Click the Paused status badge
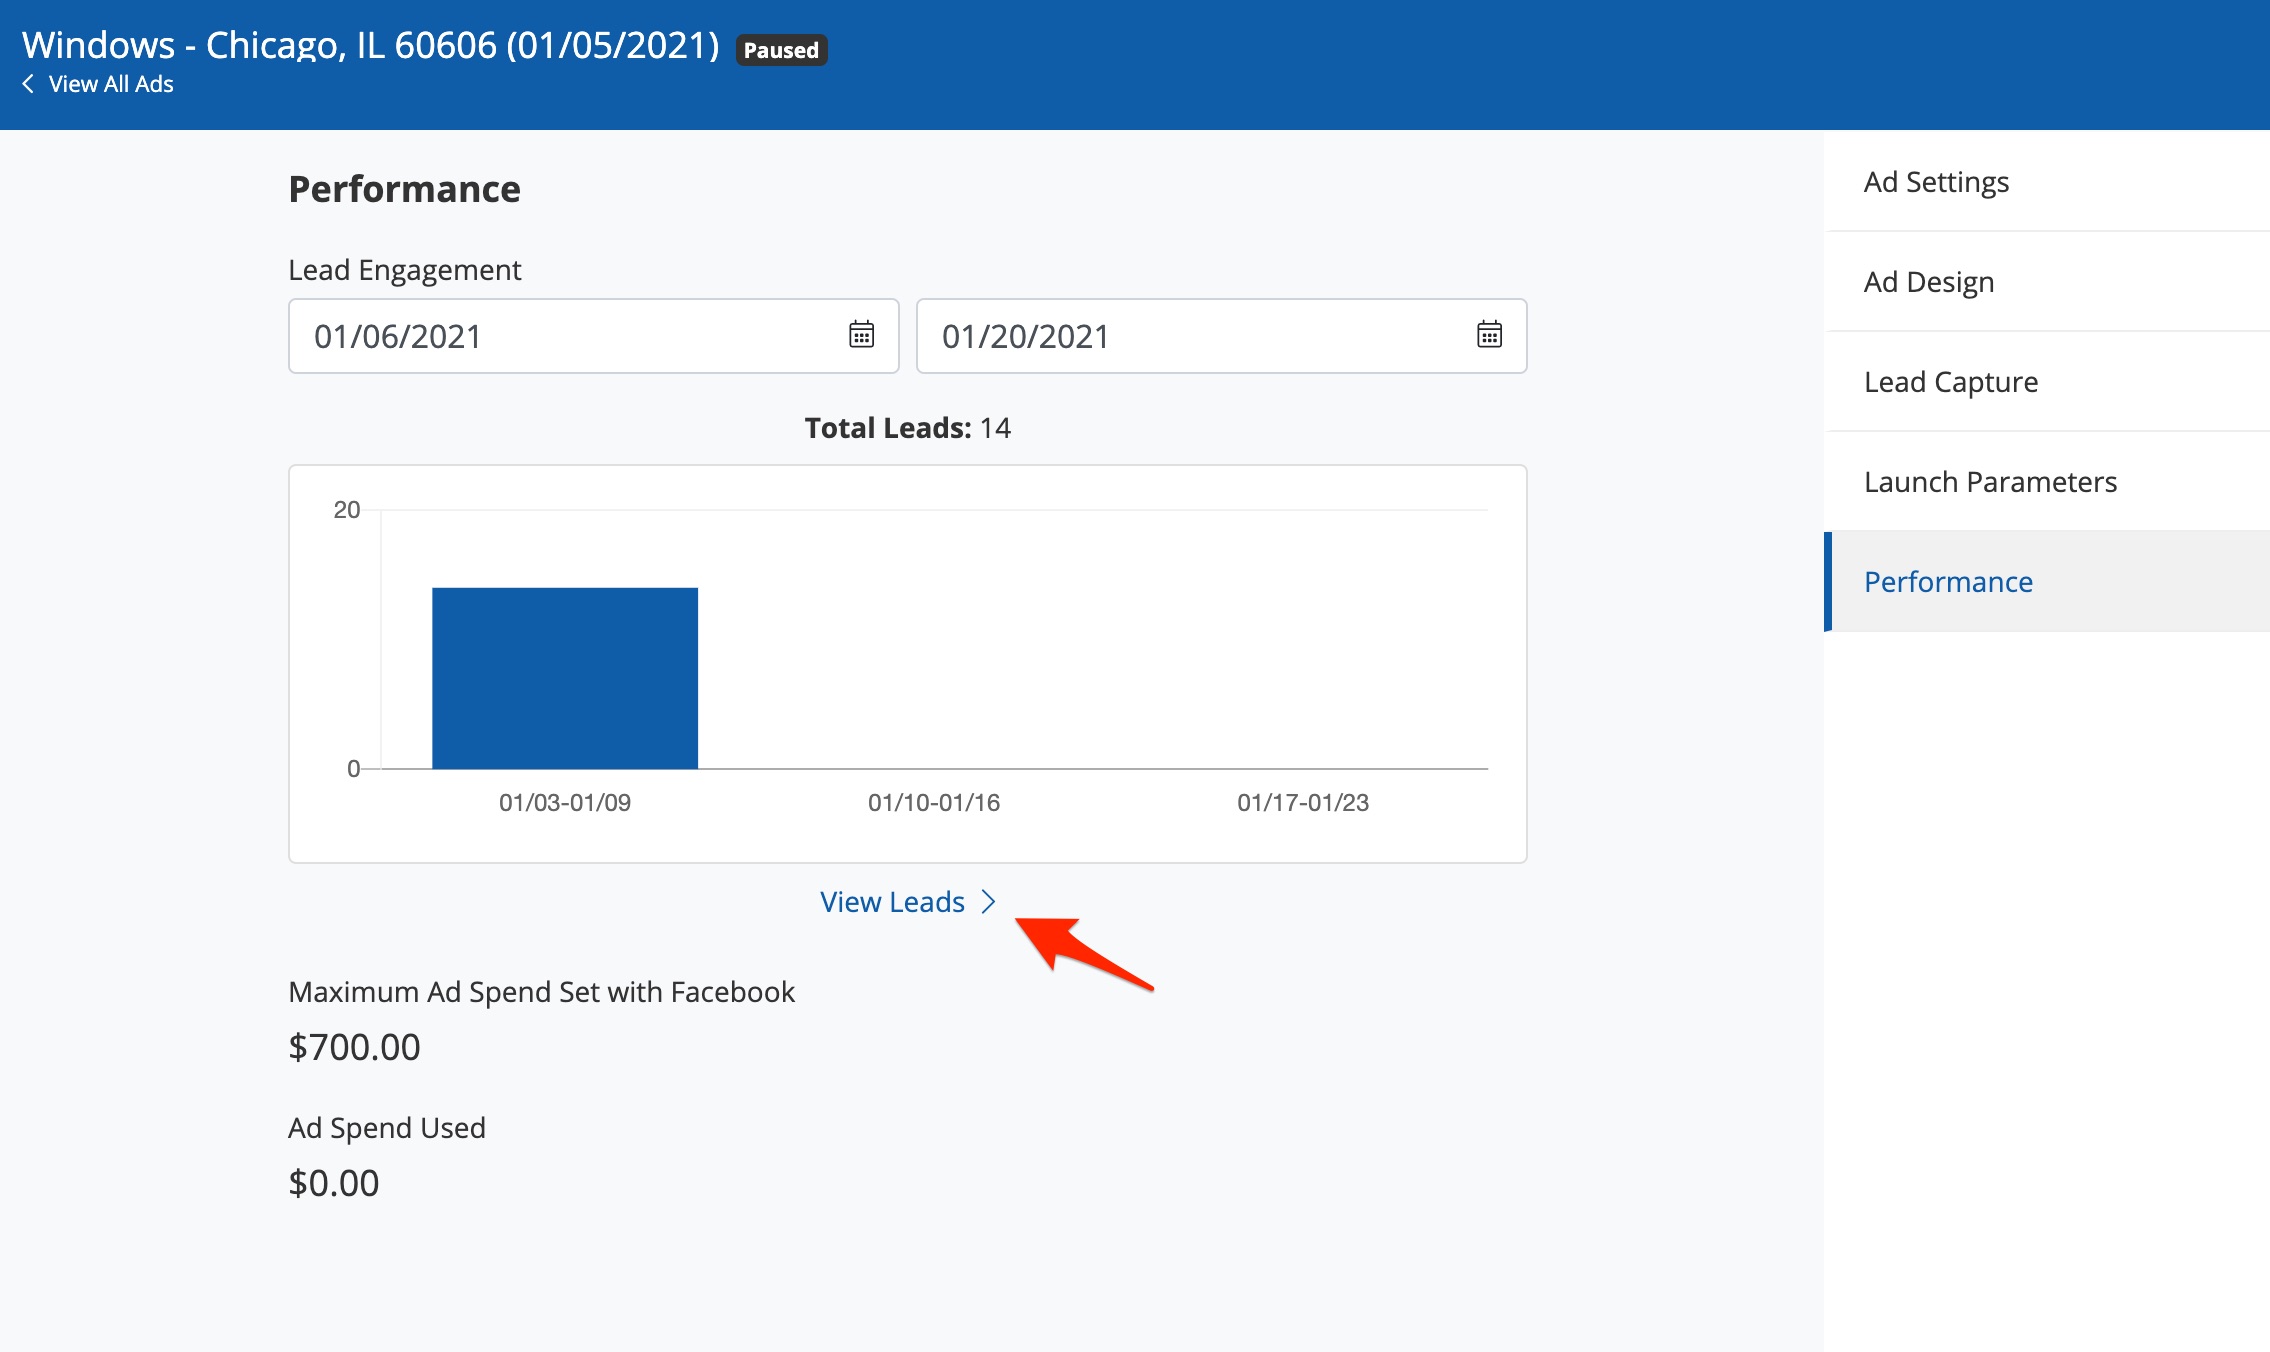This screenshot has height=1352, width=2270. pyautogui.click(x=781, y=50)
